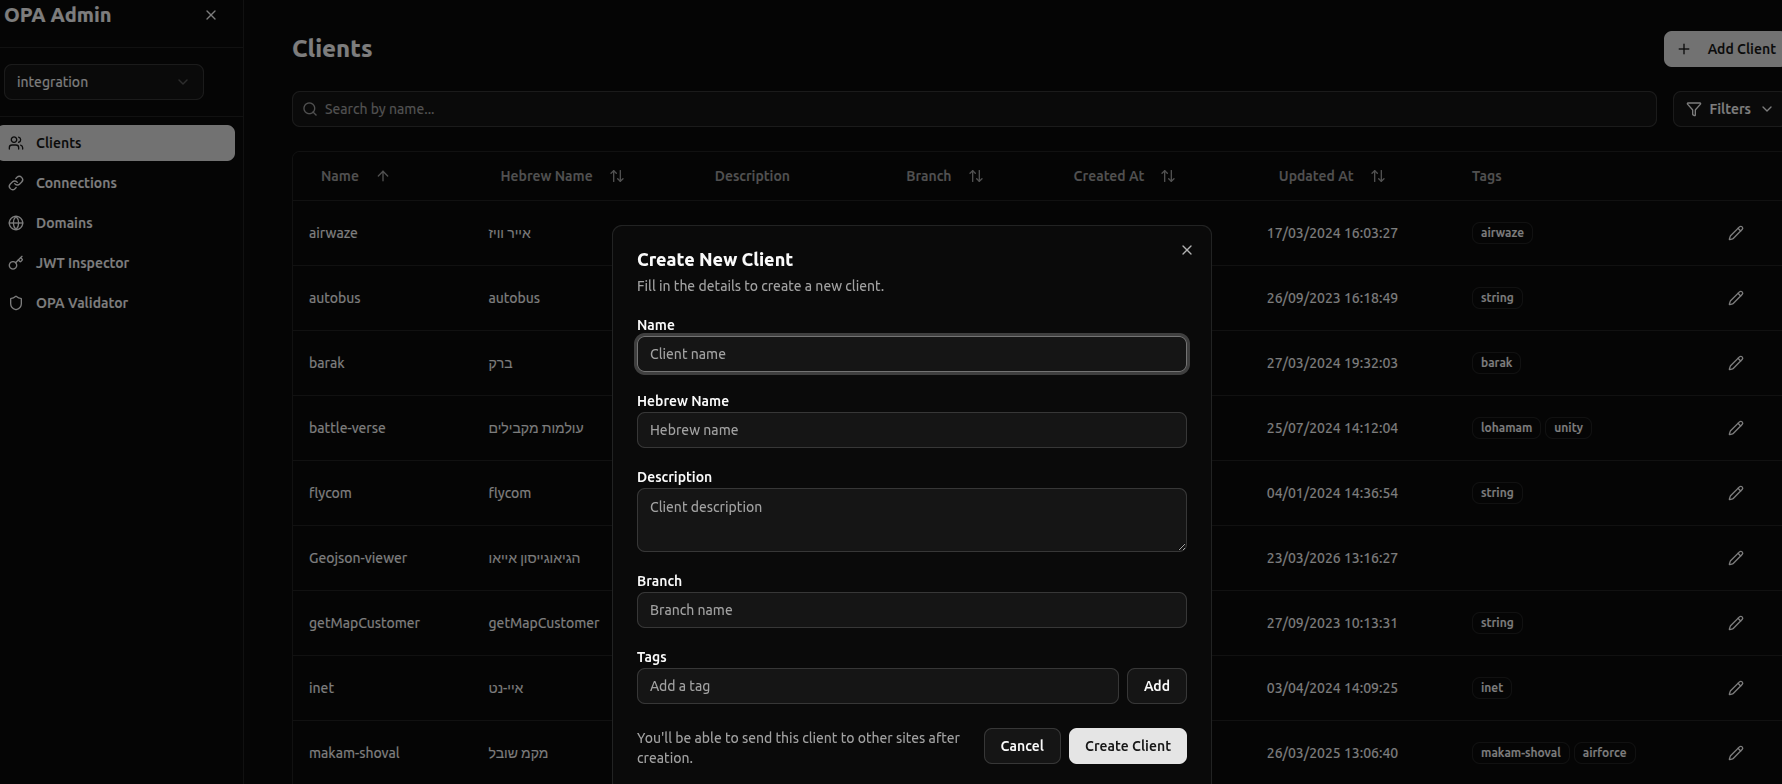Click the search magnifier icon
The width and height of the screenshot is (1782, 784).
coord(310,109)
